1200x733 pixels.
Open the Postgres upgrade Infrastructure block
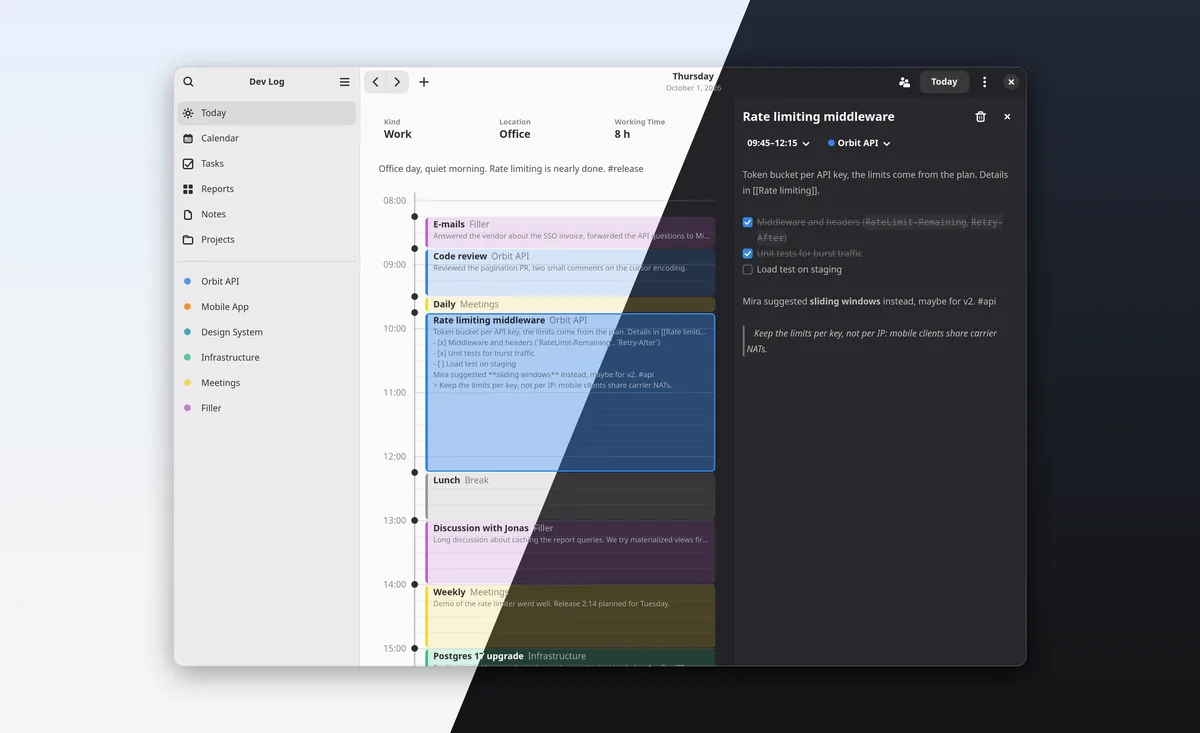click(x=570, y=657)
